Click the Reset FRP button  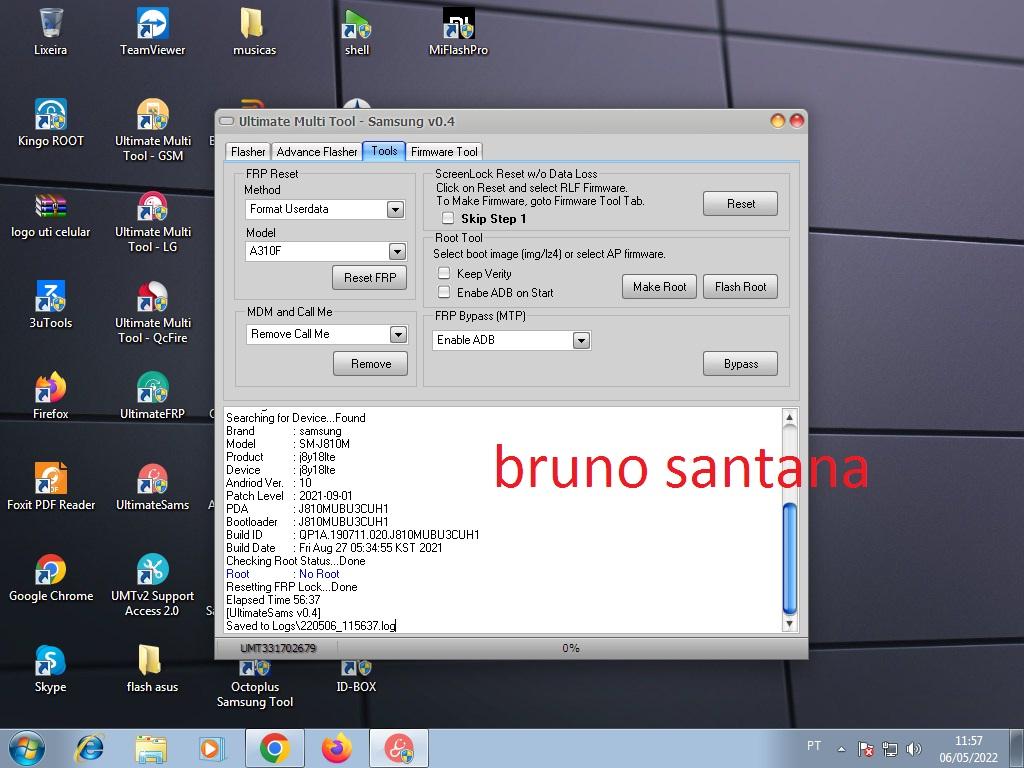pyautogui.click(x=370, y=278)
